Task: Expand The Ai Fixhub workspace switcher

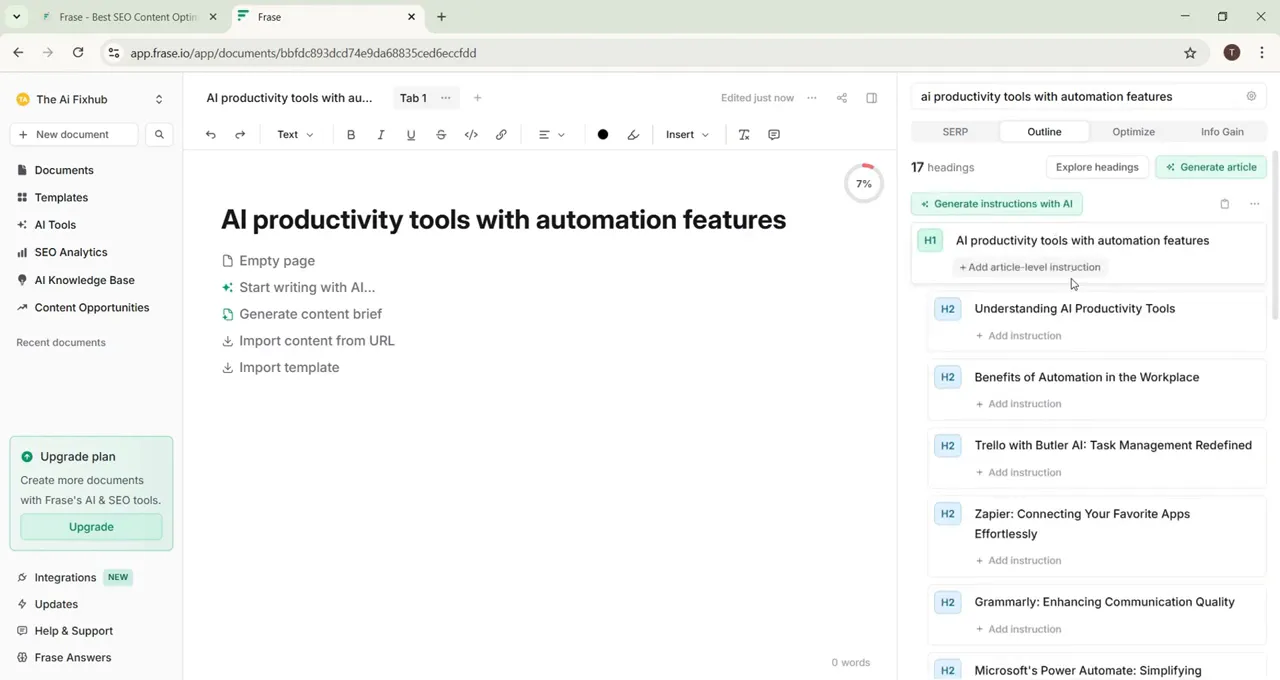Action: (x=158, y=99)
